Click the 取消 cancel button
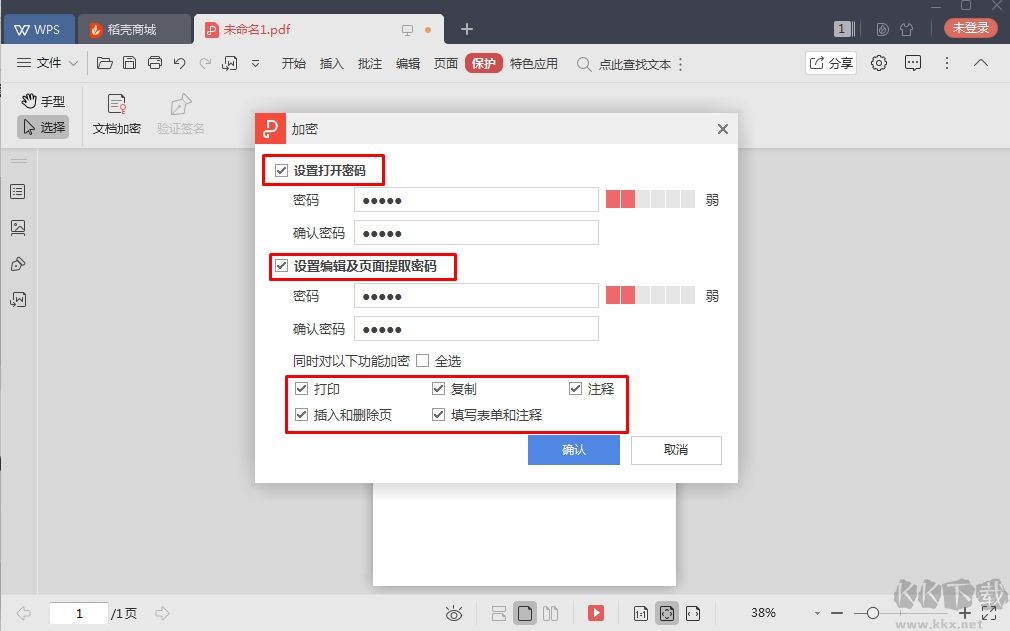 click(676, 449)
